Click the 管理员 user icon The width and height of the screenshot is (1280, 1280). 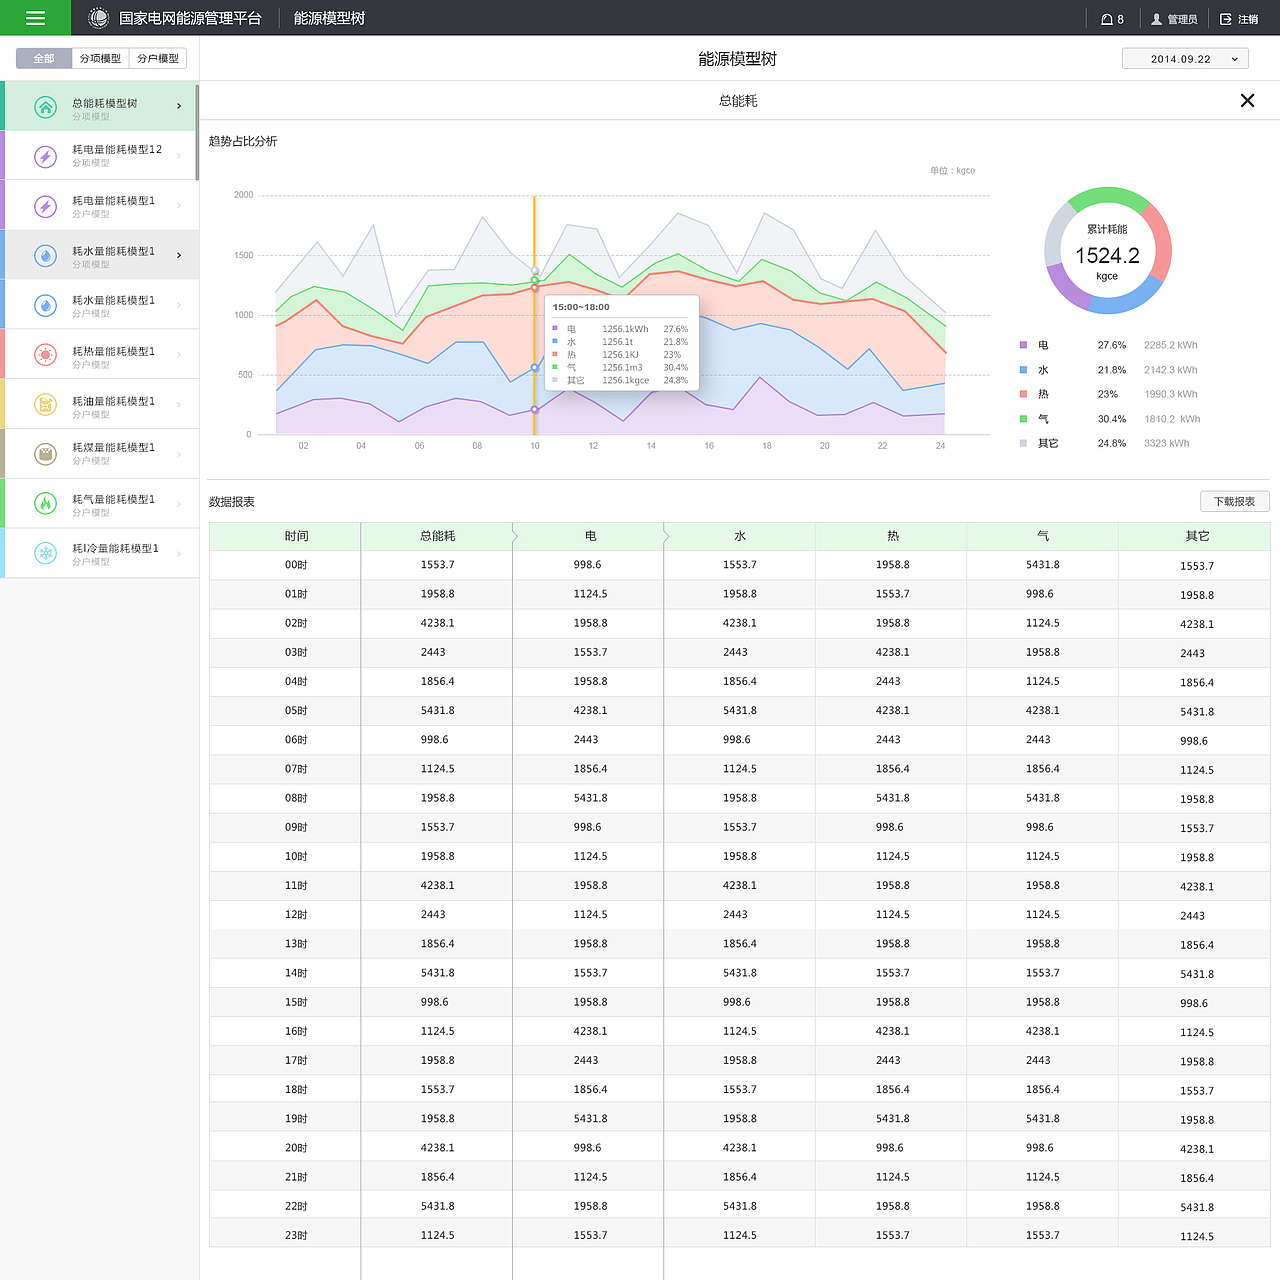pos(1157,19)
